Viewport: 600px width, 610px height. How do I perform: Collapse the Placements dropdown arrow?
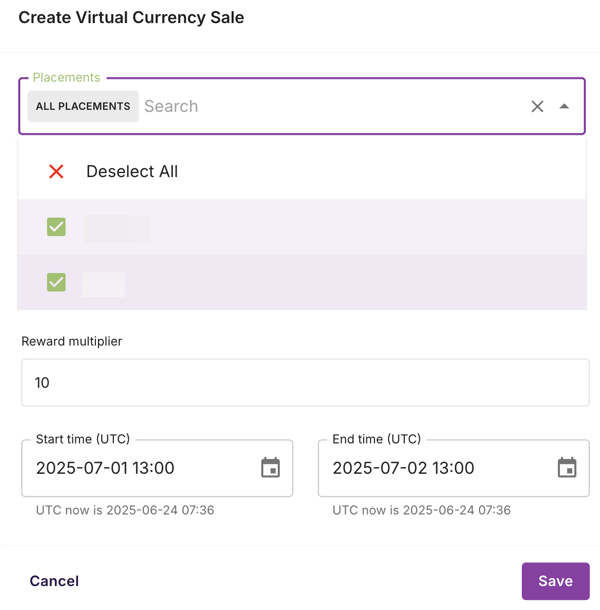564,106
